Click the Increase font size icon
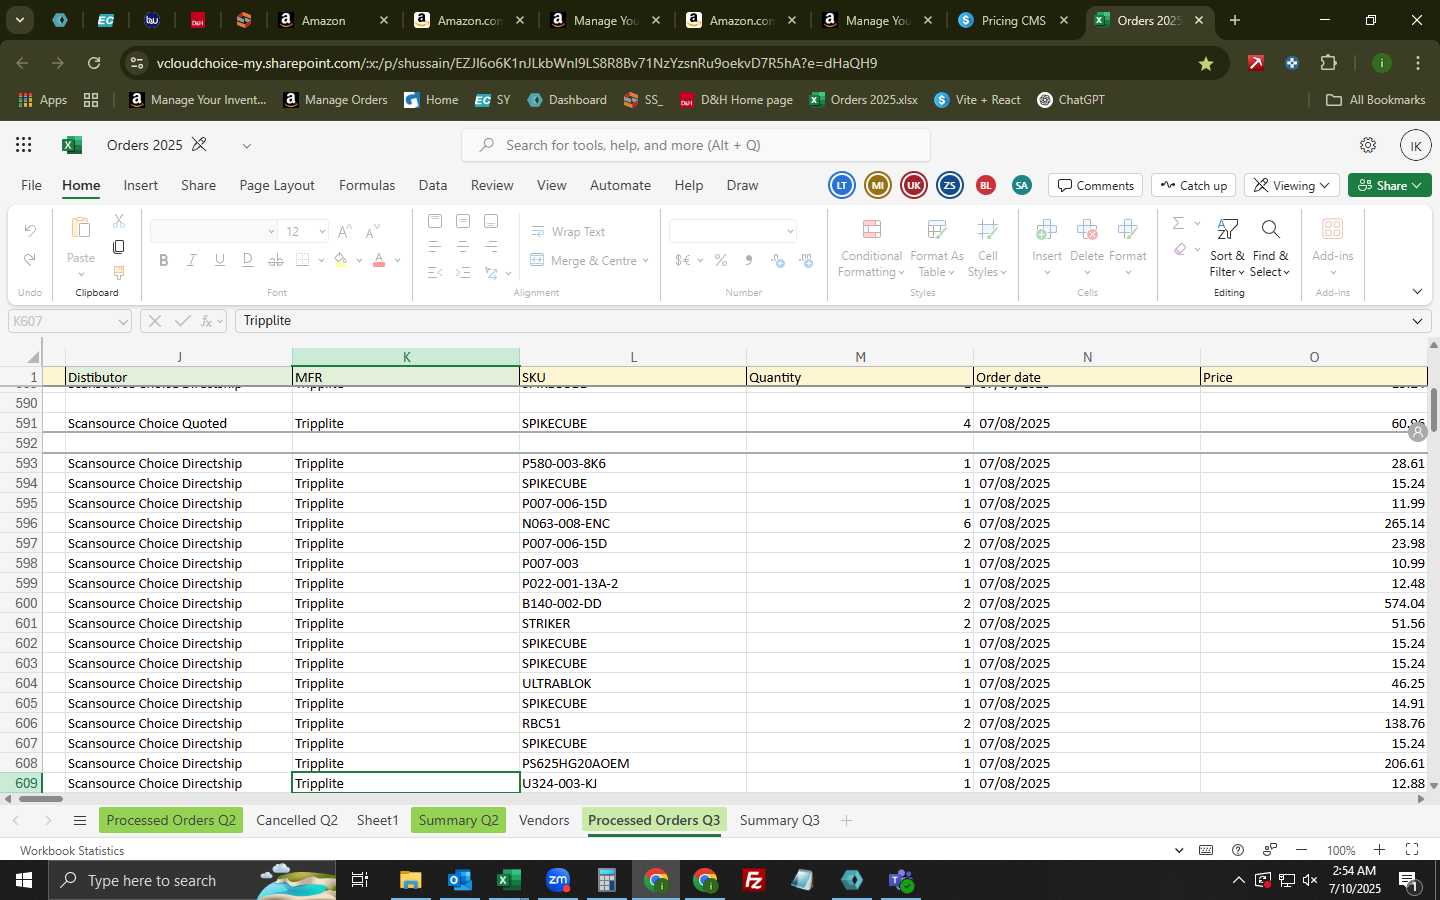Image resolution: width=1440 pixels, height=900 pixels. pyautogui.click(x=344, y=232)
